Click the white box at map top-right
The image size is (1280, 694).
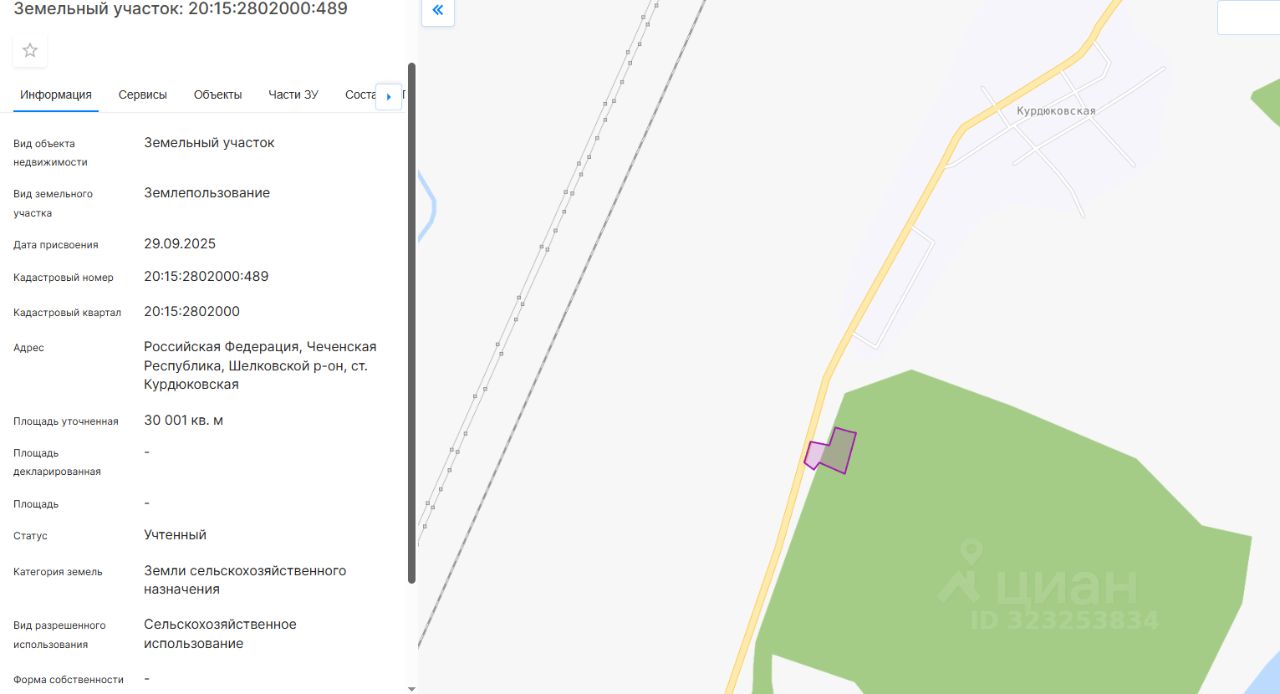tap(1248, 17)
